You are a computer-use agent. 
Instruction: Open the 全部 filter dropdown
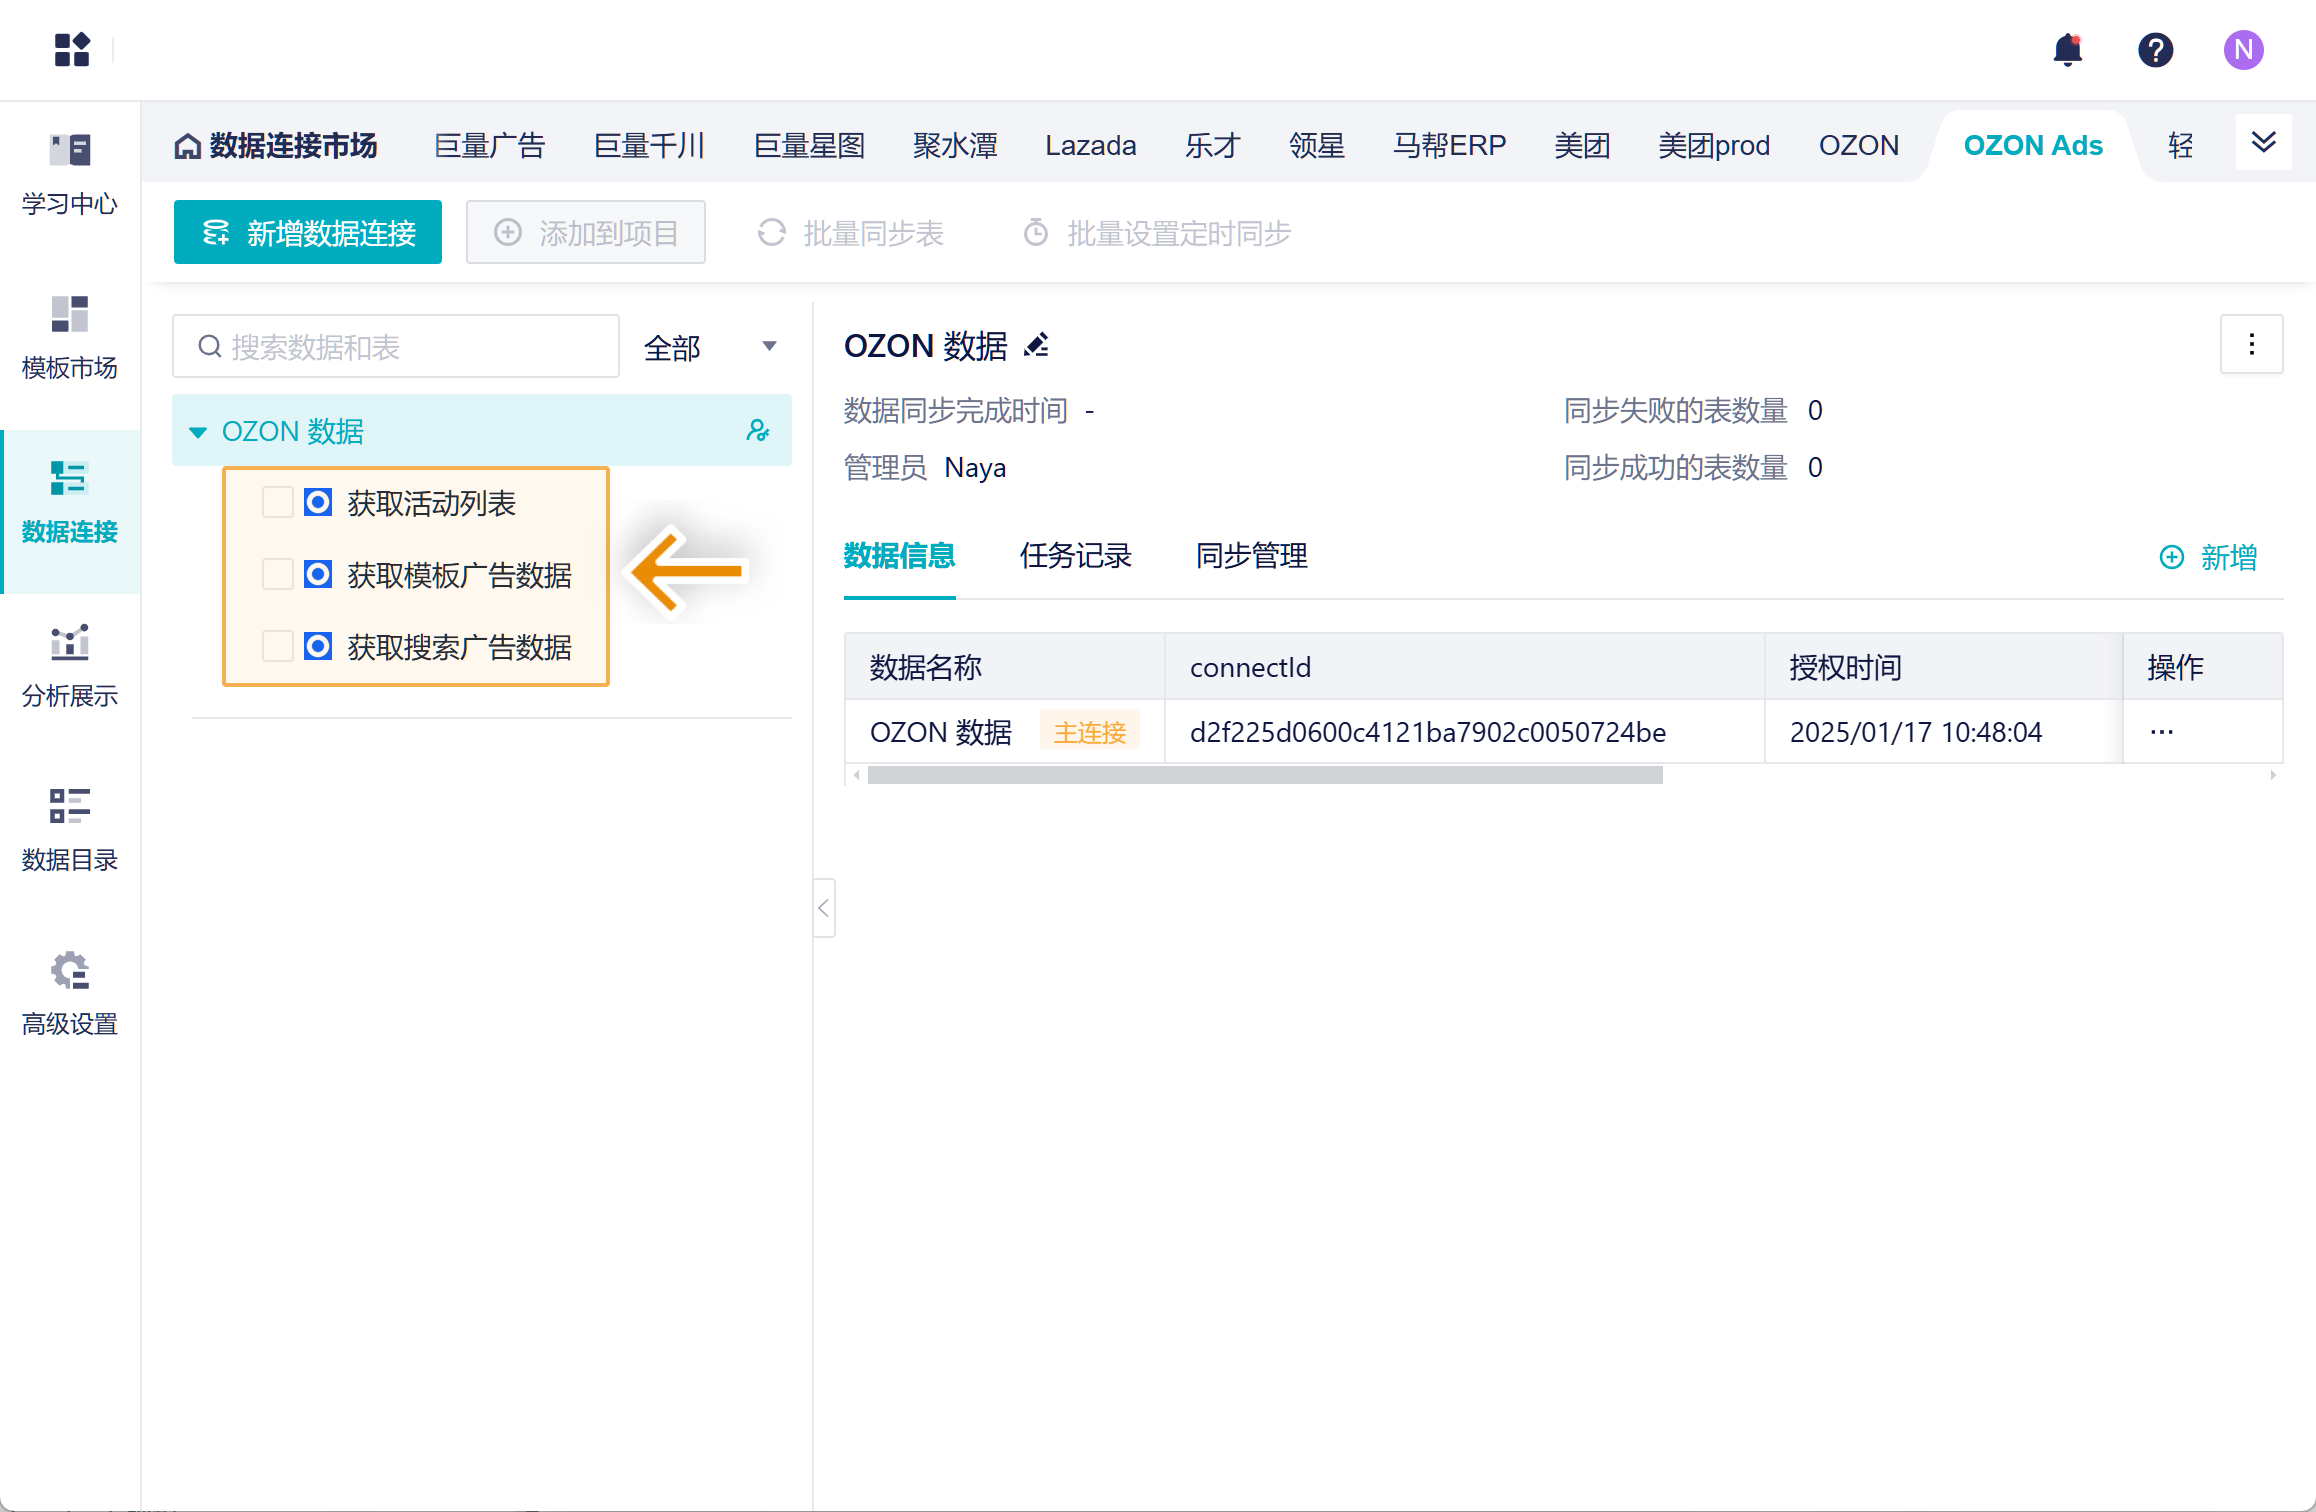pyautogui.click(x=709, y=347)
